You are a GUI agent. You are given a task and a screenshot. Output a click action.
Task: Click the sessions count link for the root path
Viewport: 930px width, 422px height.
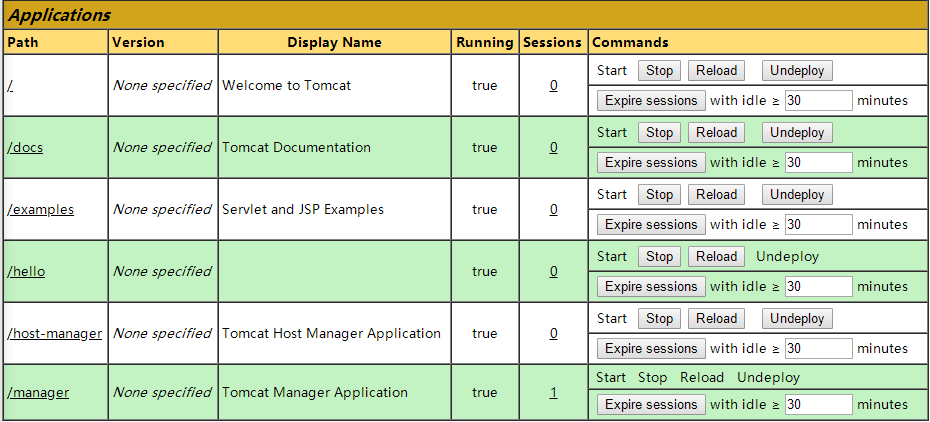click(553, 85)
